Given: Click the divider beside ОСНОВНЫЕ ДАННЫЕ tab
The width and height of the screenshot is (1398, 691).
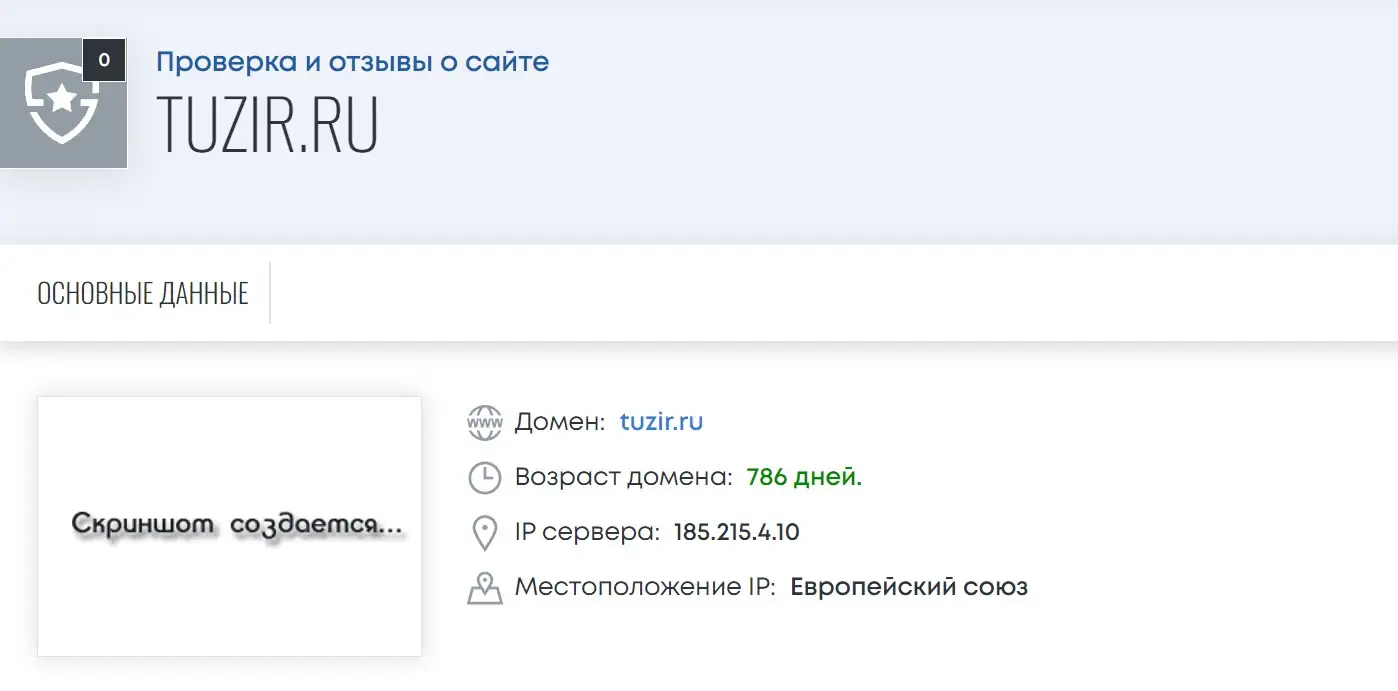Looking at the screenshot, I should point(270,293).
